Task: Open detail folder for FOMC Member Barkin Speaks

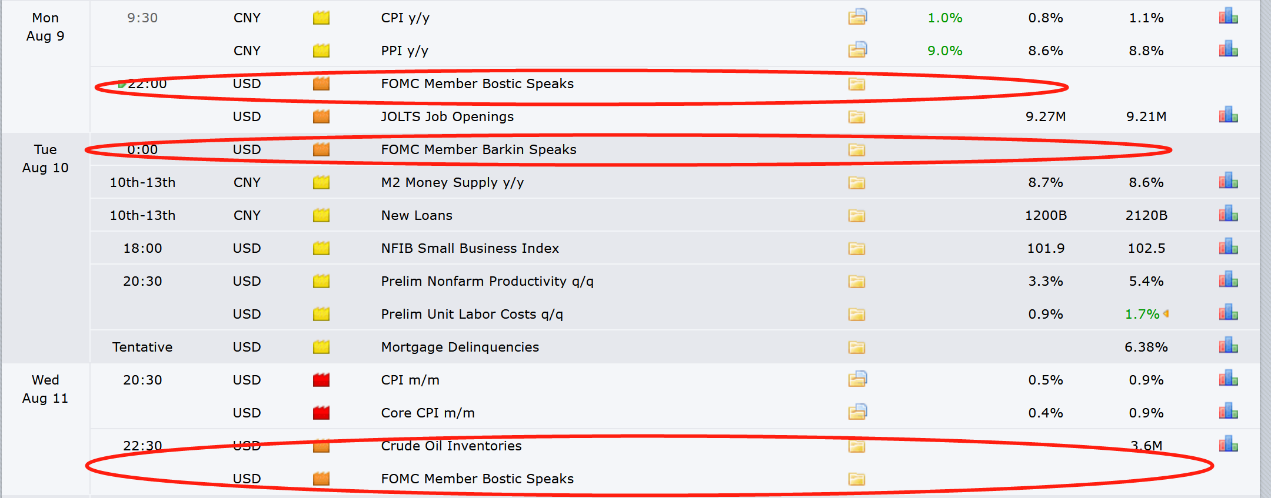Action: point(856,150)
